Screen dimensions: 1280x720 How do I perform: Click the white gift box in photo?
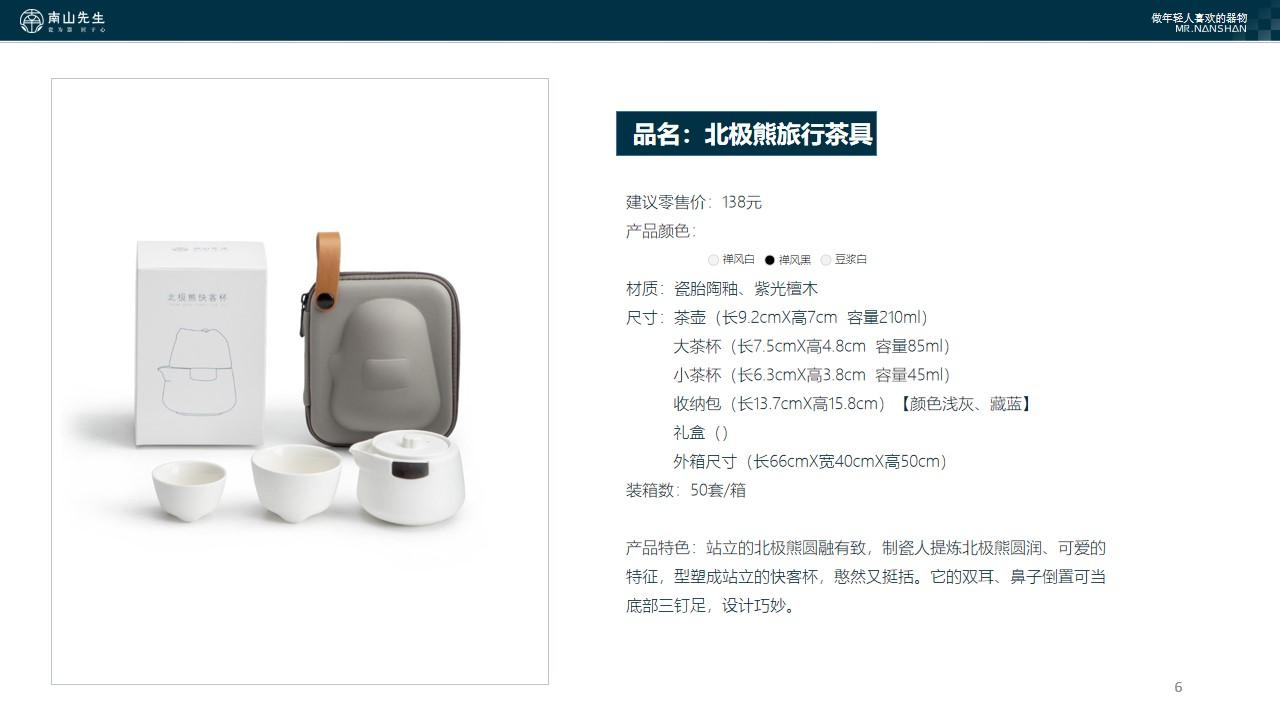pyautogui.click(x=201, y=343)
